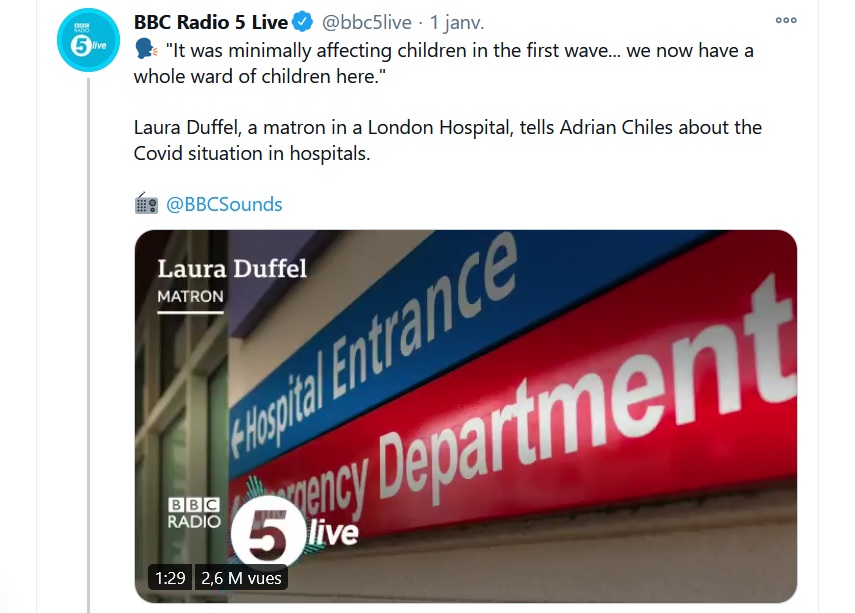Click the 1:29 video duration badge
The height and width of the screenshot is (613, 855).
click(170, 578)
